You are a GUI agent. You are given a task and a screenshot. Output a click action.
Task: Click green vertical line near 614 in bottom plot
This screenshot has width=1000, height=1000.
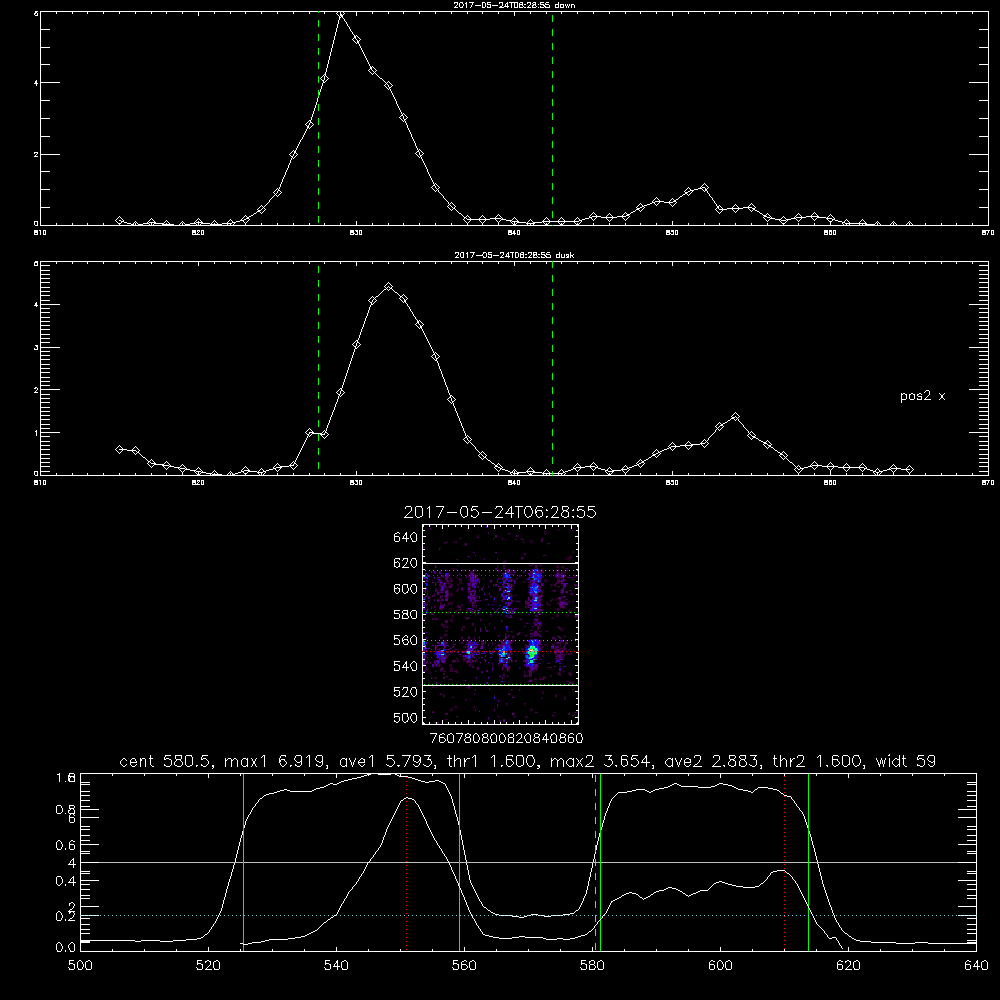coord(808,862)
